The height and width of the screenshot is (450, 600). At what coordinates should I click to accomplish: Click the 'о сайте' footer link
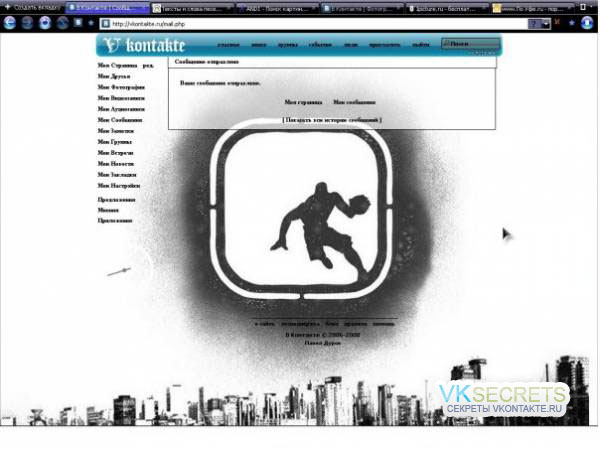[264, 324]
